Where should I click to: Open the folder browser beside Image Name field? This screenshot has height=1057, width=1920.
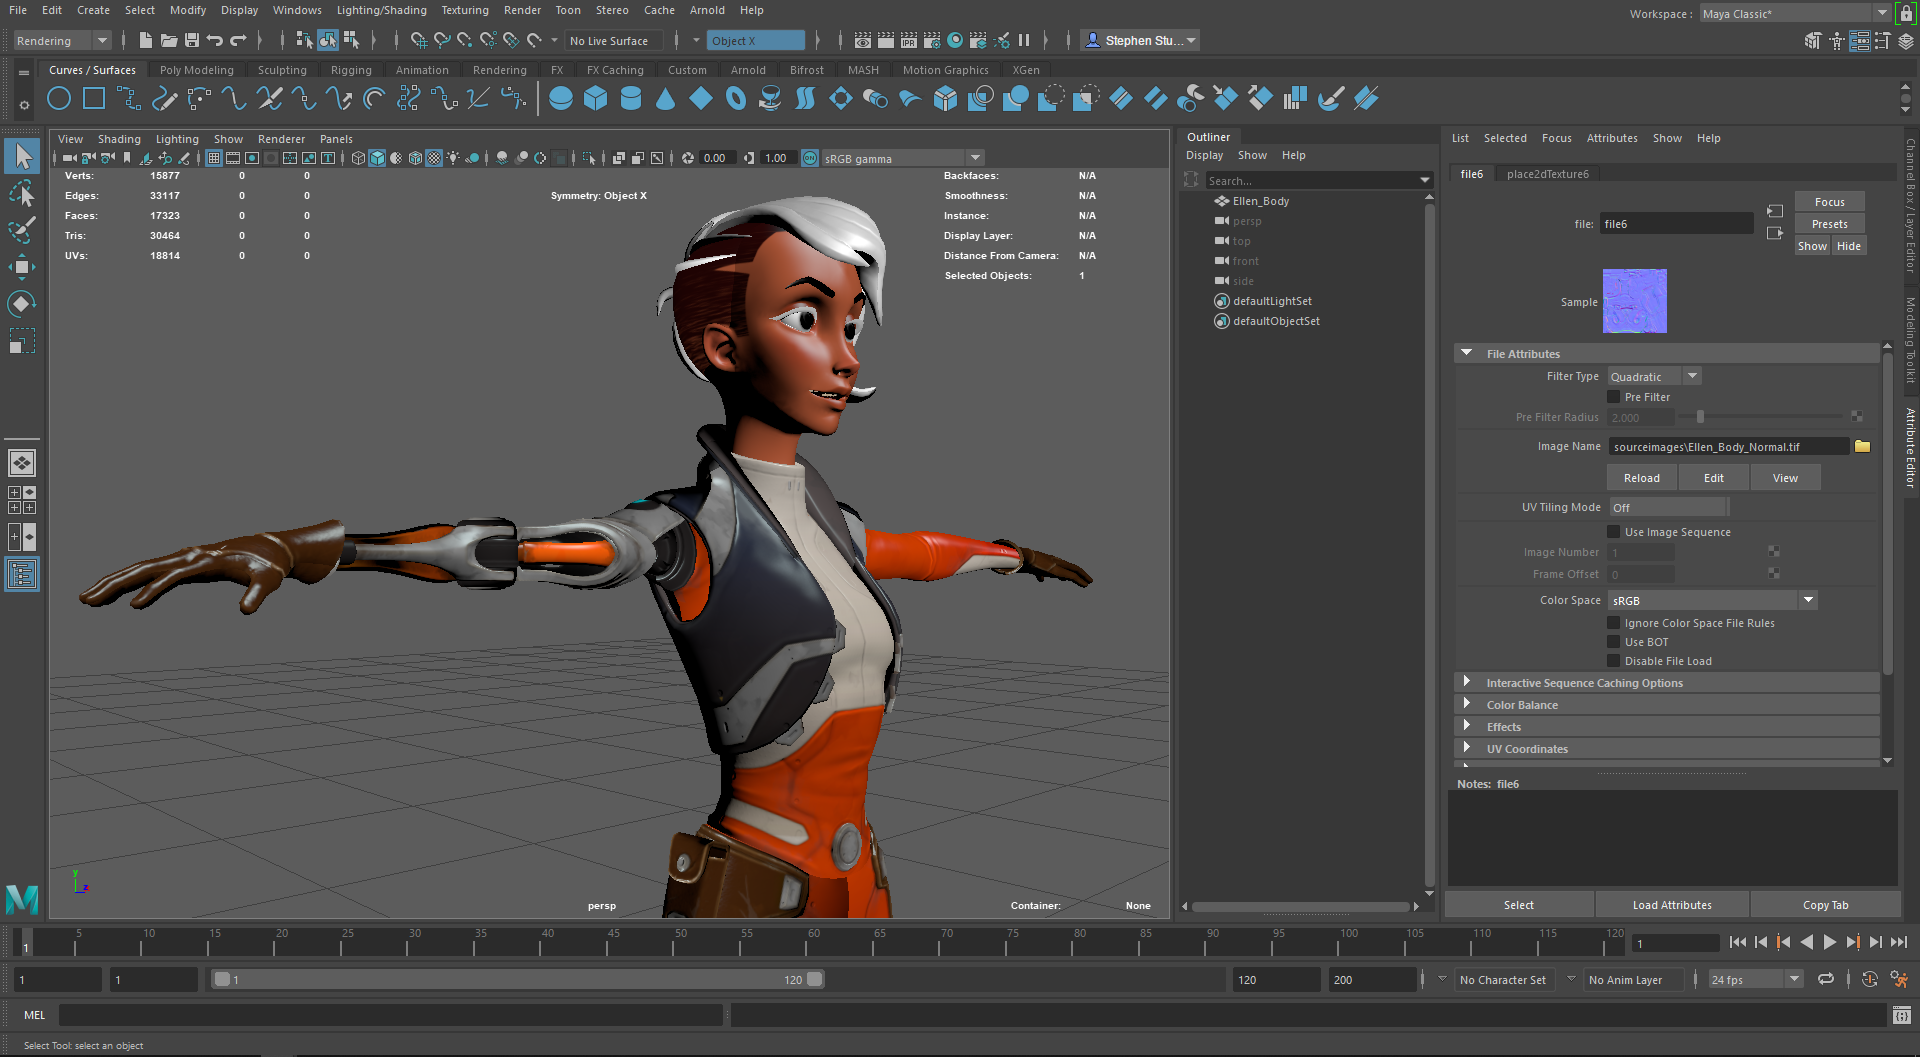tap(1862, 446)
